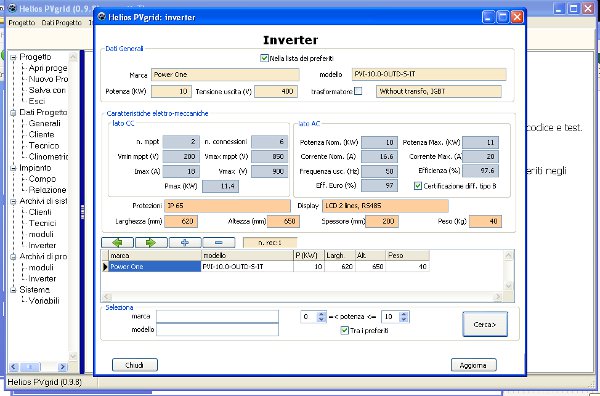Click the Cerca> search button
The height and width of the screenshot is (396, 600).
(x=485, y=324)
